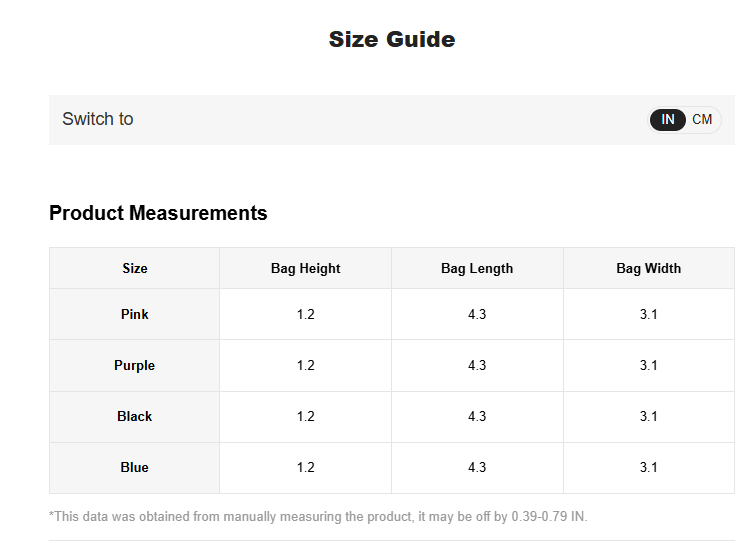Click Blue bag length value 4.3
Image resolution: width=746 pixels, height=544 pixels.
(477, 467)
